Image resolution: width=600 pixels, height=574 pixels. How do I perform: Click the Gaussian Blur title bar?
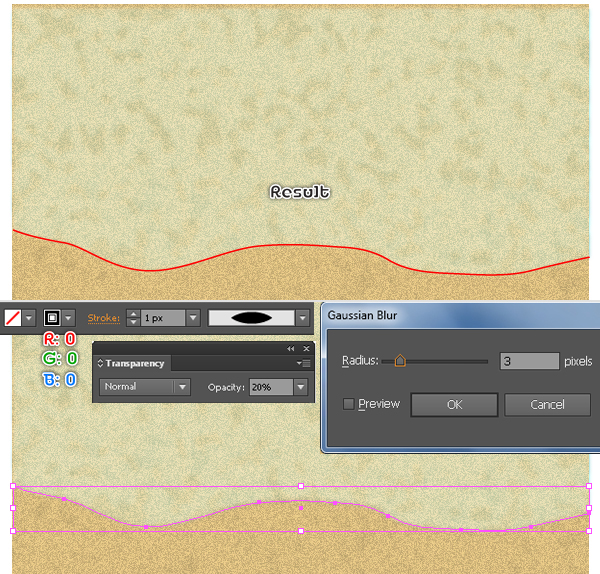click(461, 315)
